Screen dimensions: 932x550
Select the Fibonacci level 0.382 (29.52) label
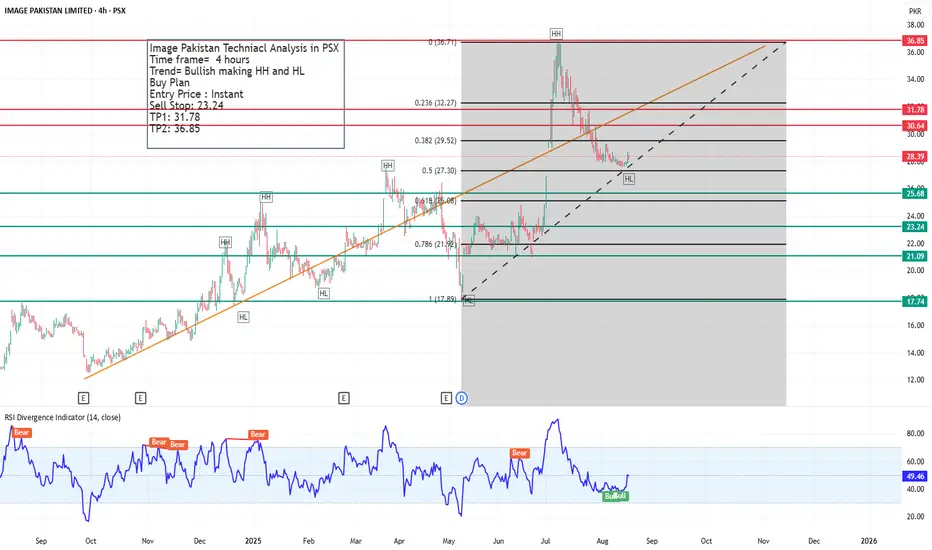click(x=436, y=141)
